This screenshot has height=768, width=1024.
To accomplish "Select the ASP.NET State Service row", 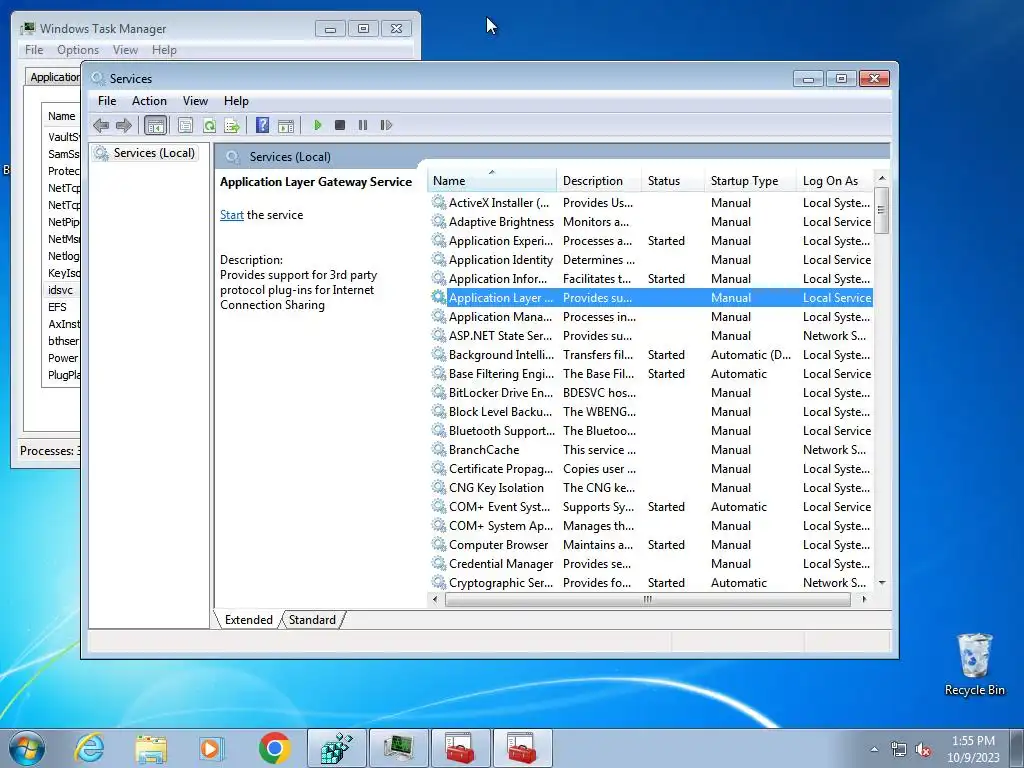I will tap(651, 336).
